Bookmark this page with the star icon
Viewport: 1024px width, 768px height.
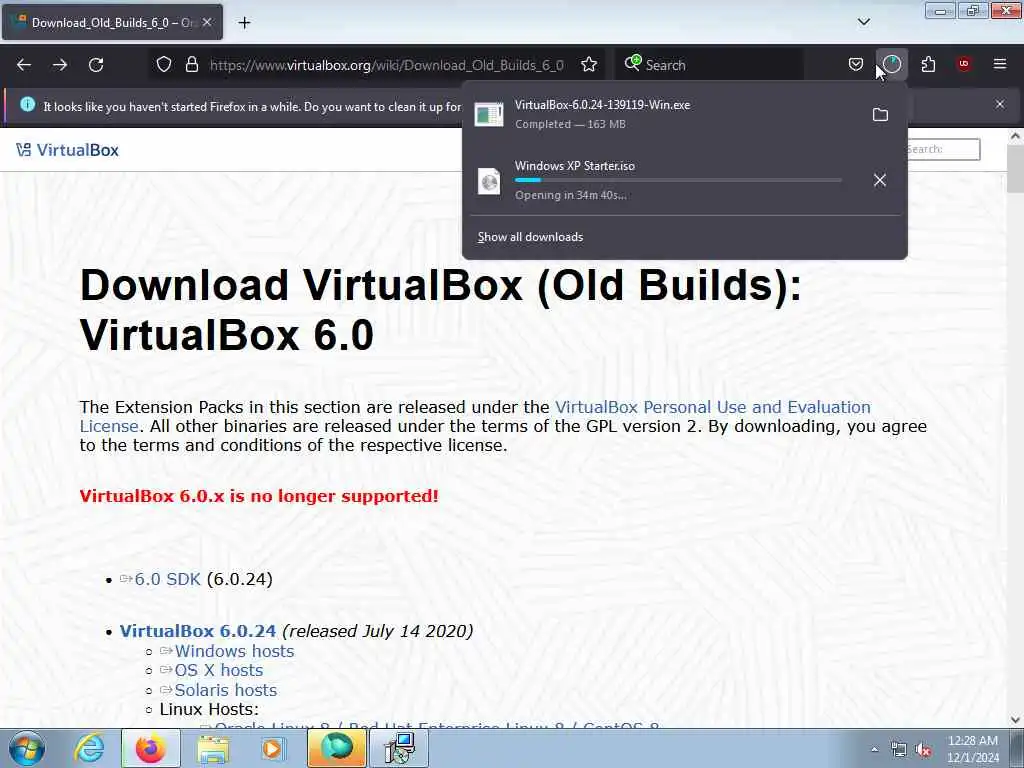589,64
